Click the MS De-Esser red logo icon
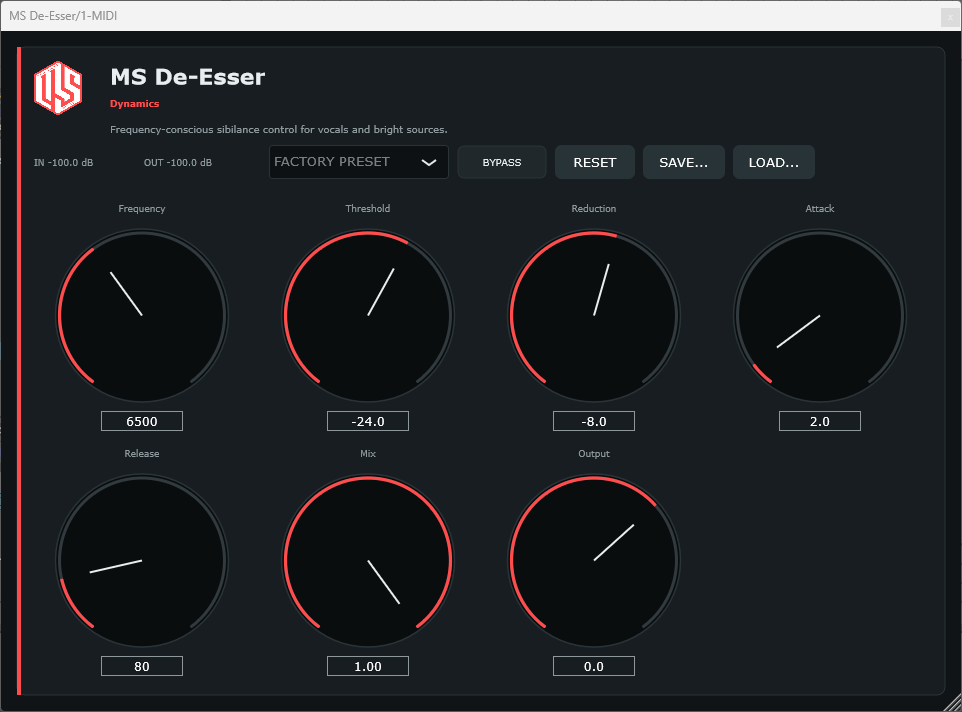The height and width of the screenshot is (712, 962). [58, 88]
